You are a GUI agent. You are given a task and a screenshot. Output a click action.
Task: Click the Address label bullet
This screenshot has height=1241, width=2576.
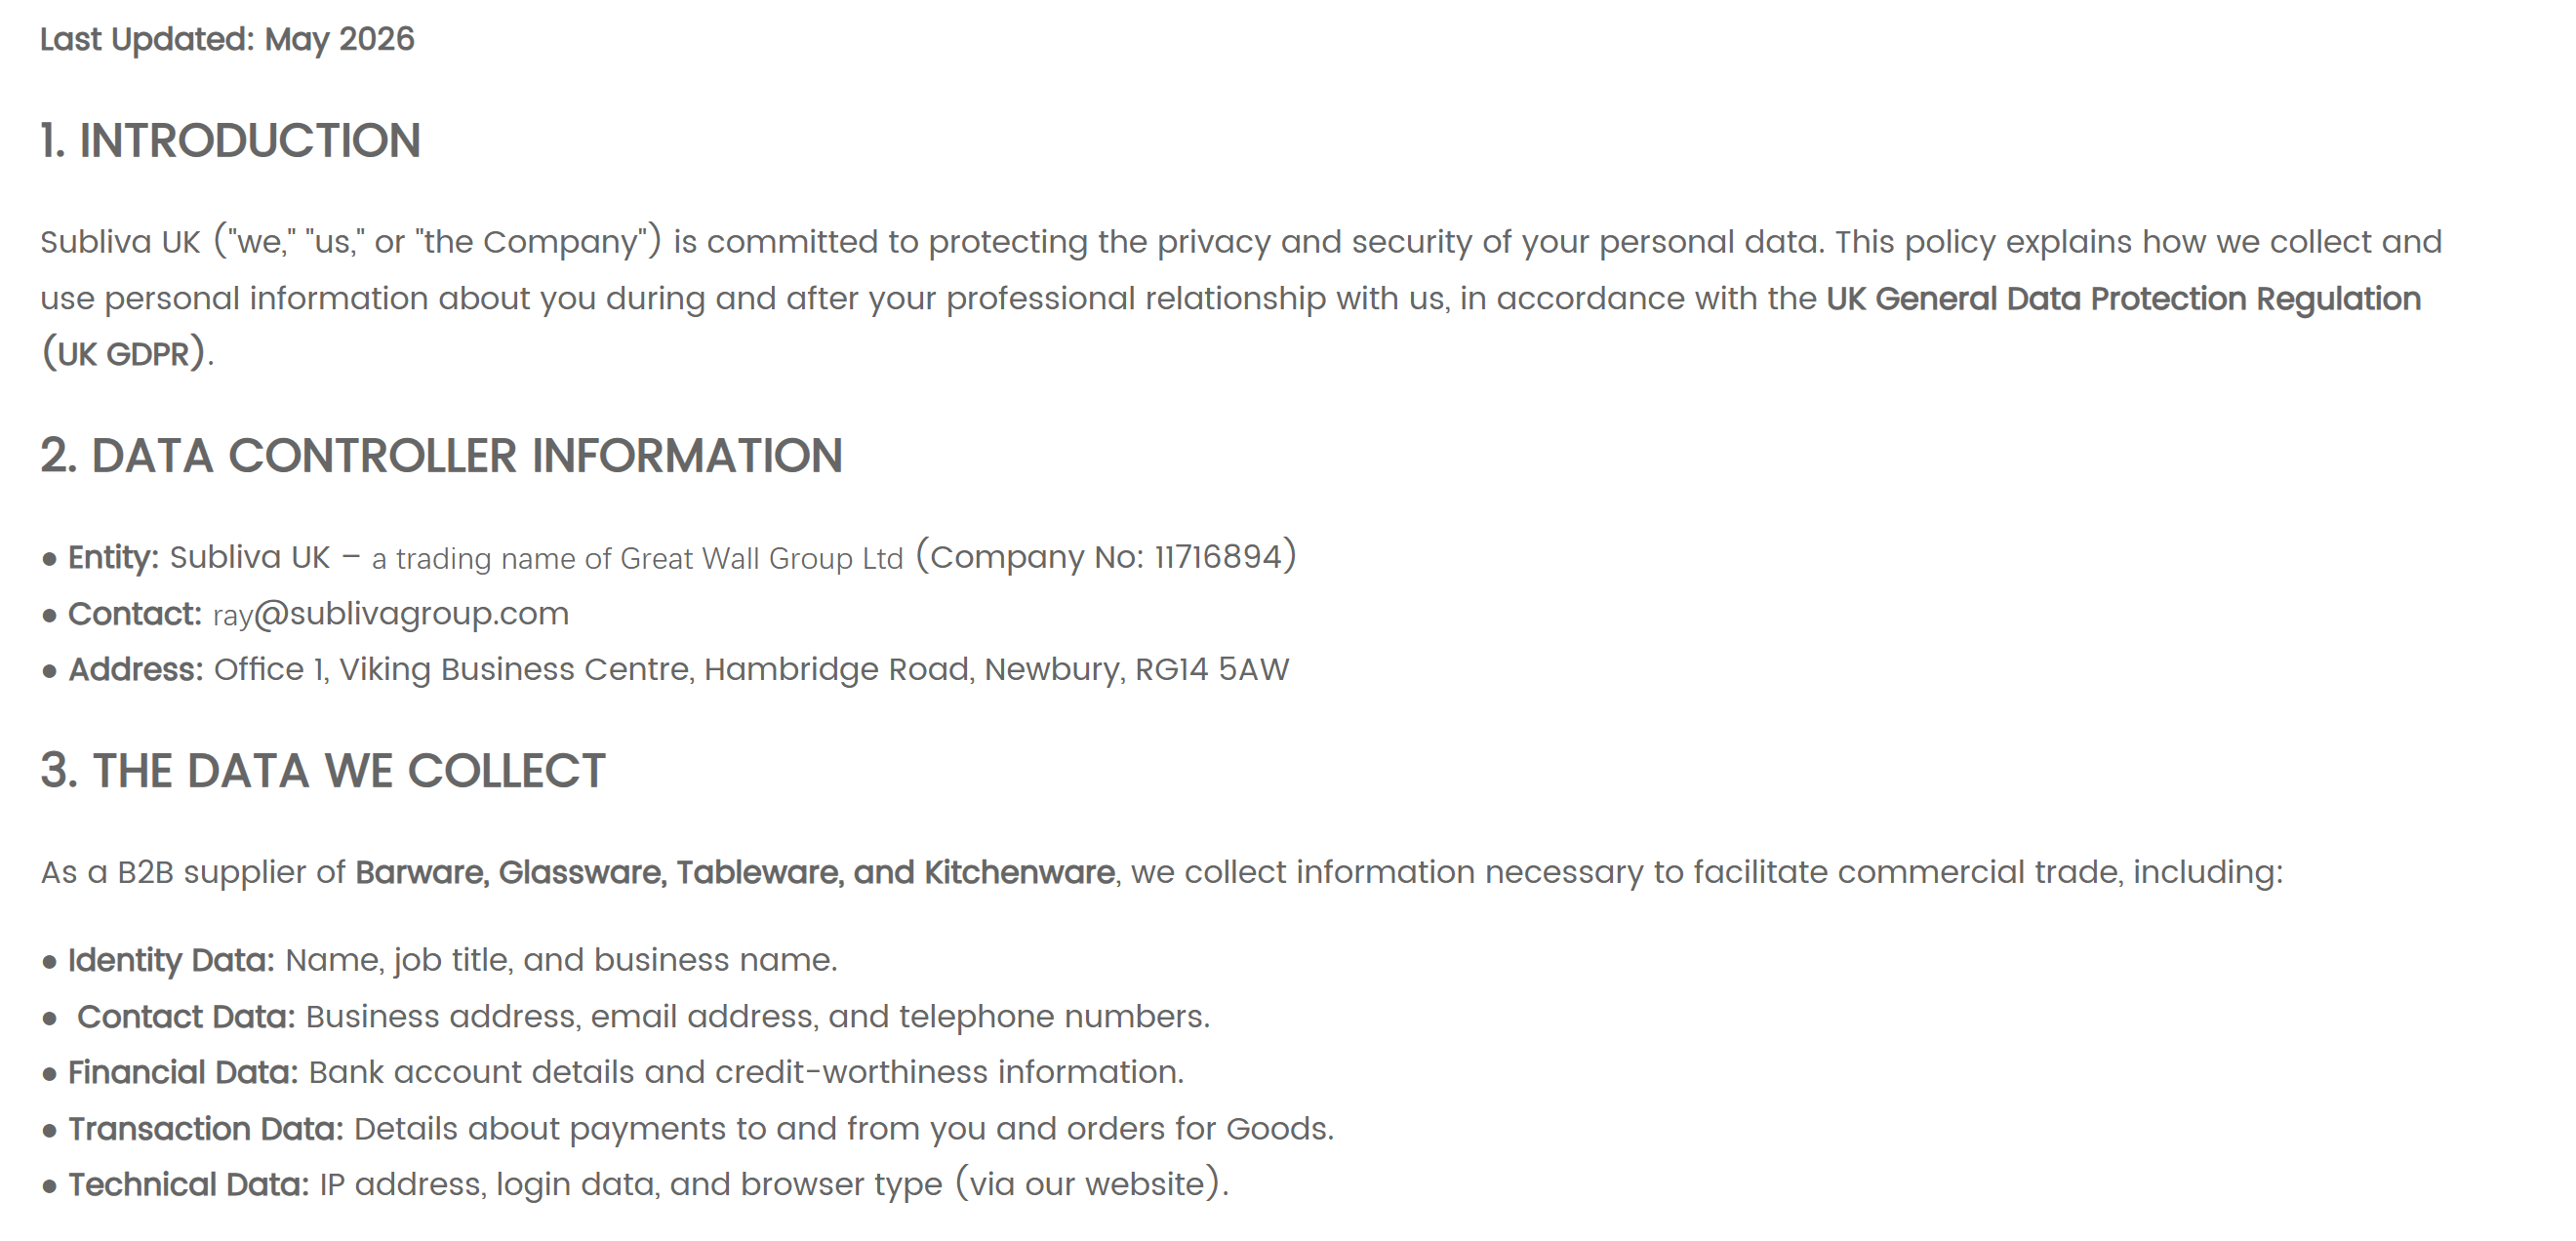[x=136, y=670]
